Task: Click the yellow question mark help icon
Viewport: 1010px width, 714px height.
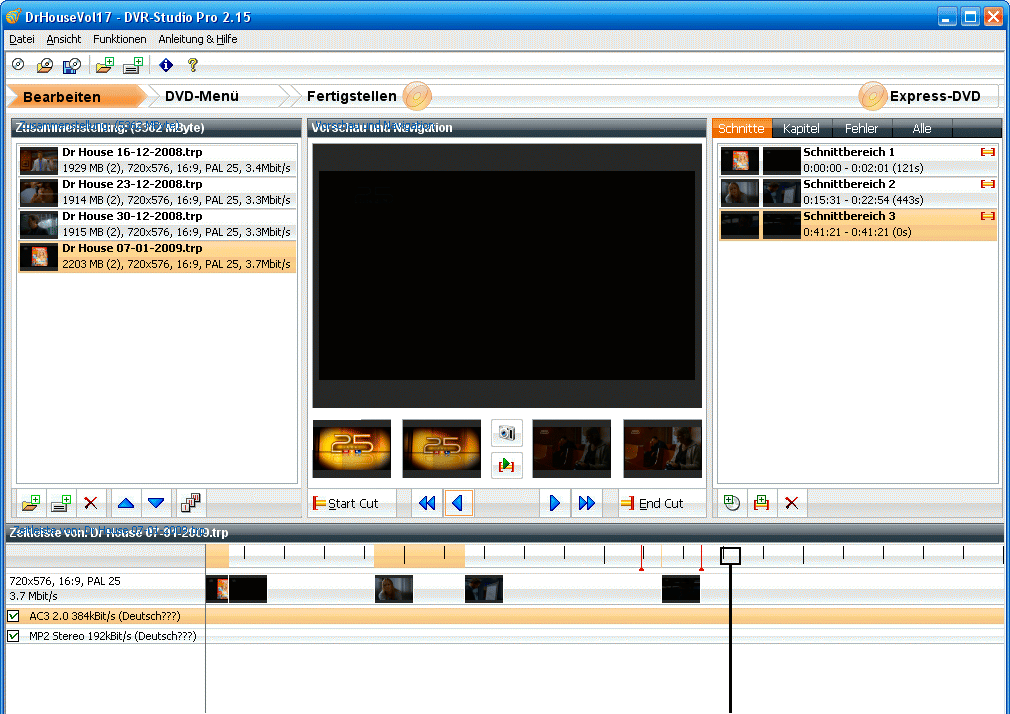Action: click(193, 65)
